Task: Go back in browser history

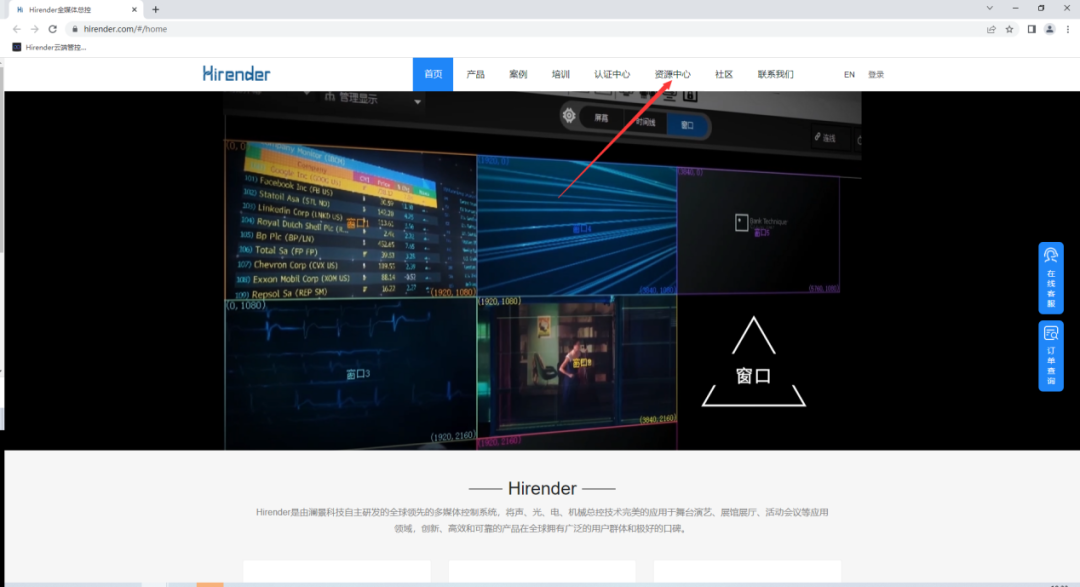Action: click(x=17, y=29)
